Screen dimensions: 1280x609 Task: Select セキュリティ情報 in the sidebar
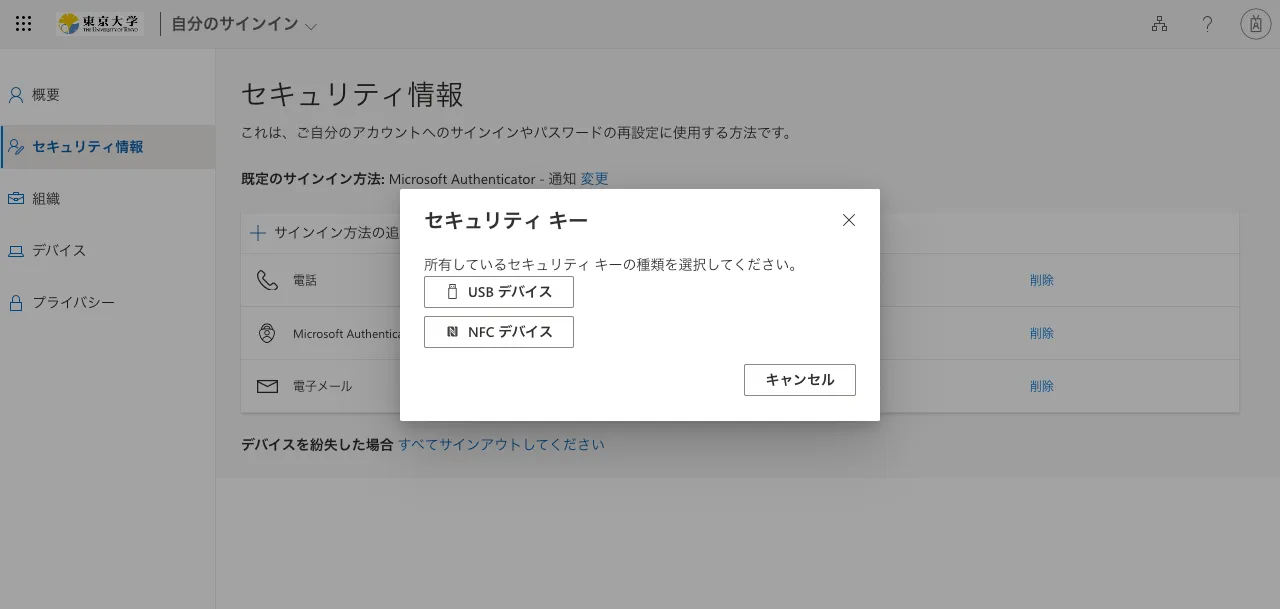click(87, 147)
